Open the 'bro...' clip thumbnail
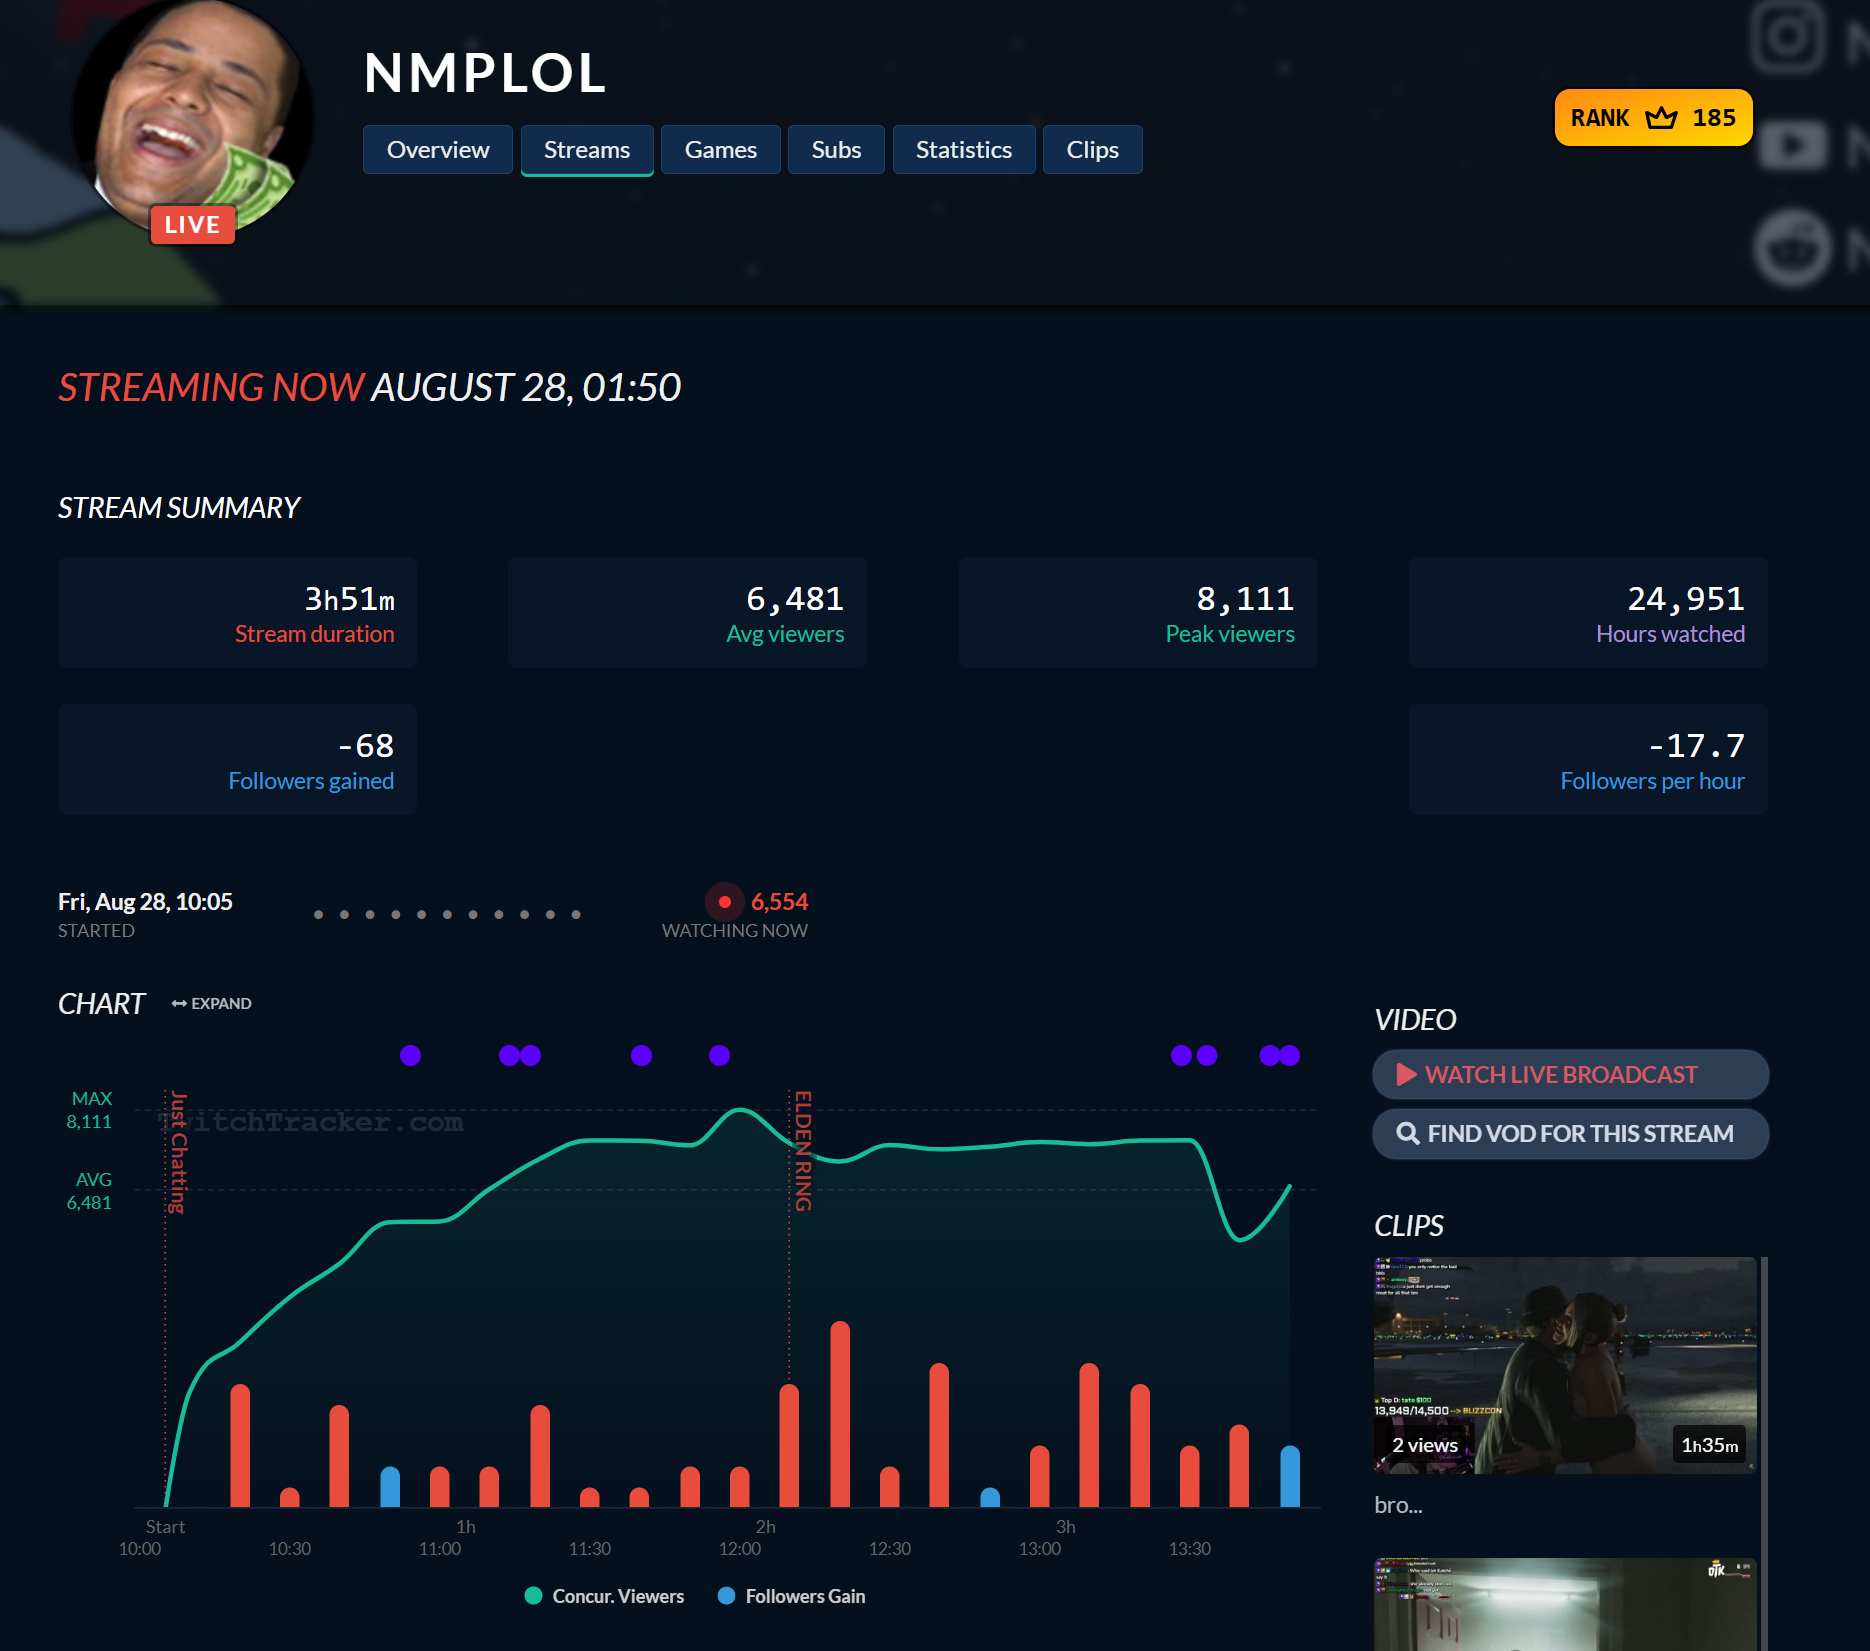Viewport: 1870px width, 1651px height. (1565, 1365)
